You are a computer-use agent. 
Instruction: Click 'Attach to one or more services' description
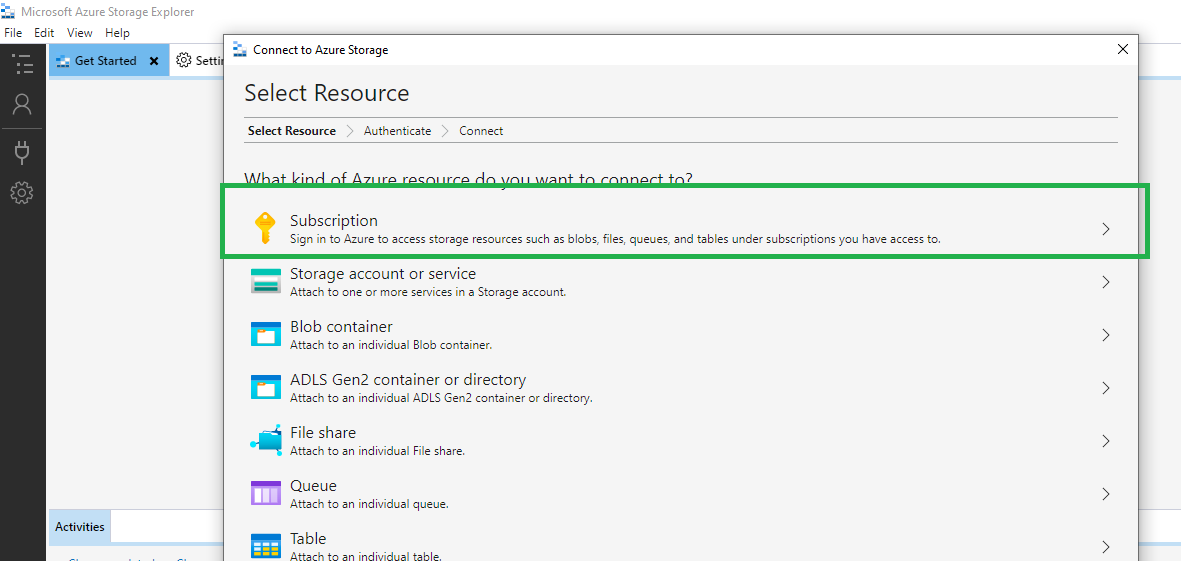[428, 292]
